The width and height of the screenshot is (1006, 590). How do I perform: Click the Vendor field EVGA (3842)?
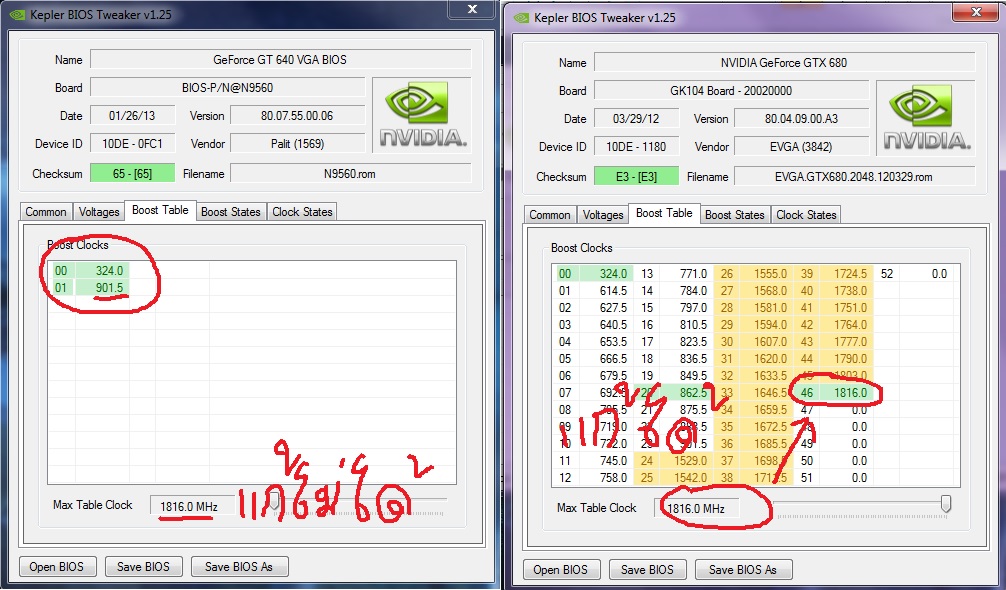pyautogui.click(x=801, y=147)
